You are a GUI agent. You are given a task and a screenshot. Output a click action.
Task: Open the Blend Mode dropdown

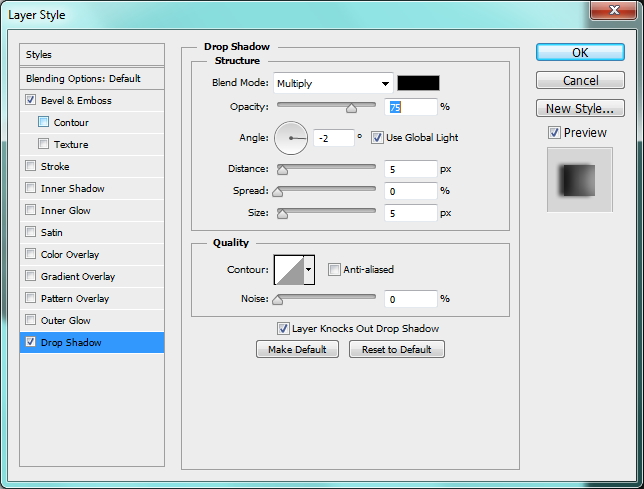pos(333,83)
